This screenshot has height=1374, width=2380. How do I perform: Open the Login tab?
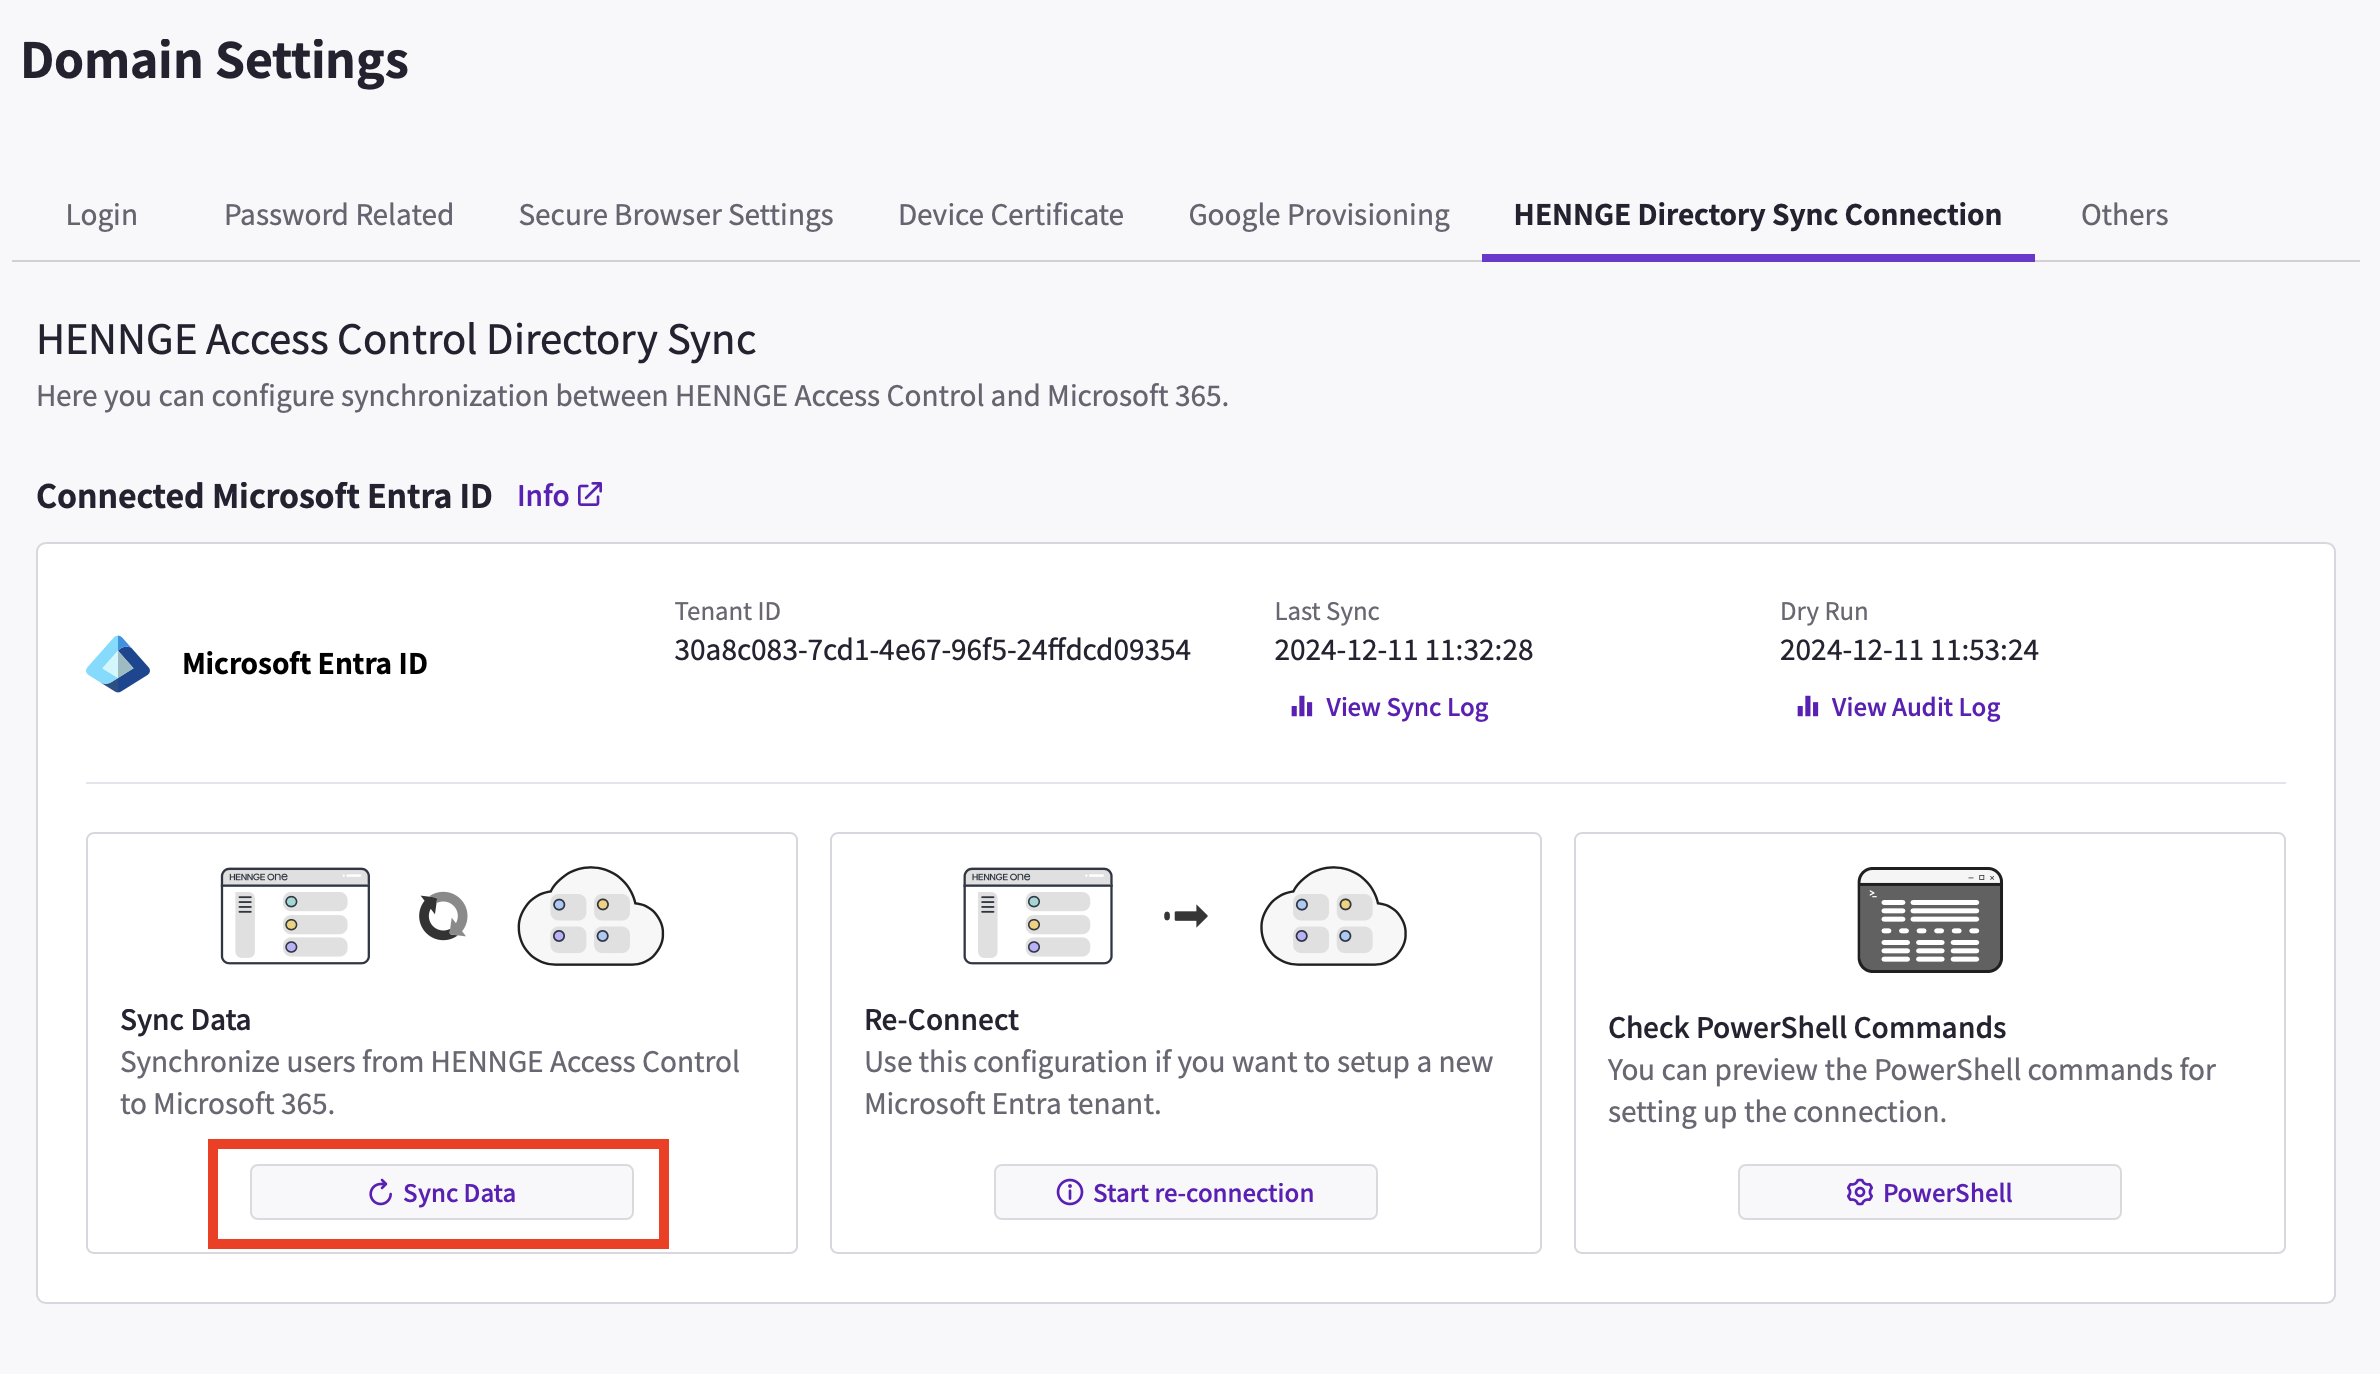[101, 214]
